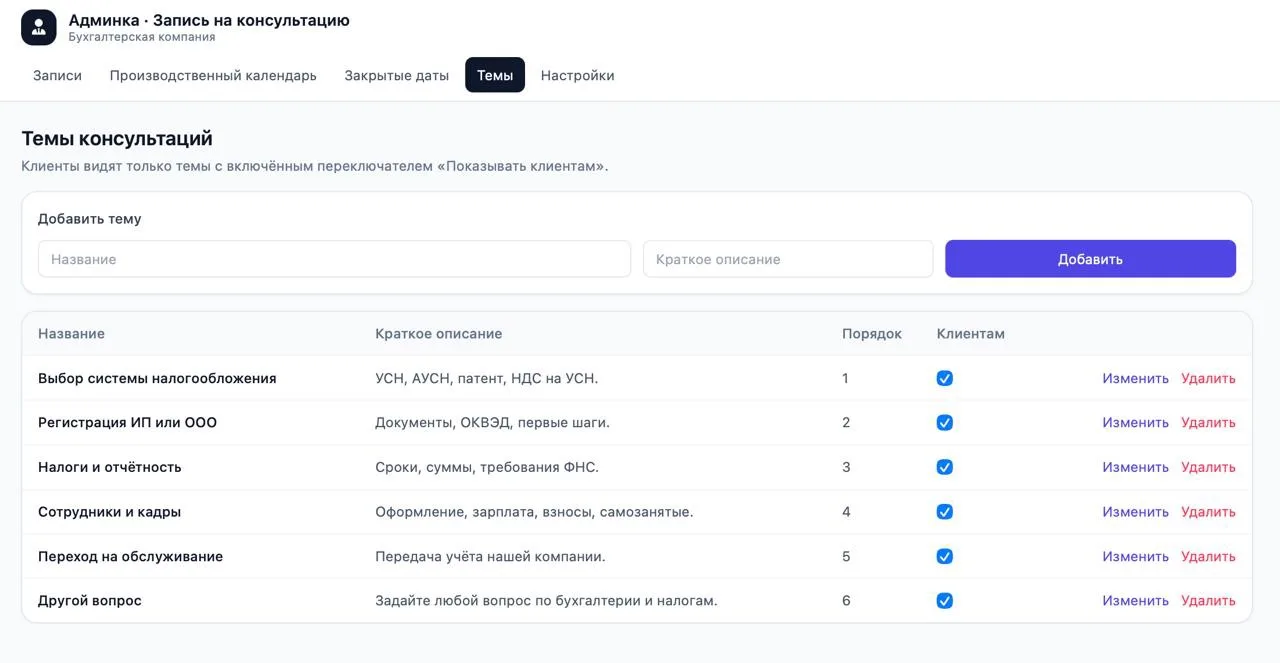Edit the Сотрудники и кадры topic
Viewport: 1280px width, 663px height.
click(1135, 512)
